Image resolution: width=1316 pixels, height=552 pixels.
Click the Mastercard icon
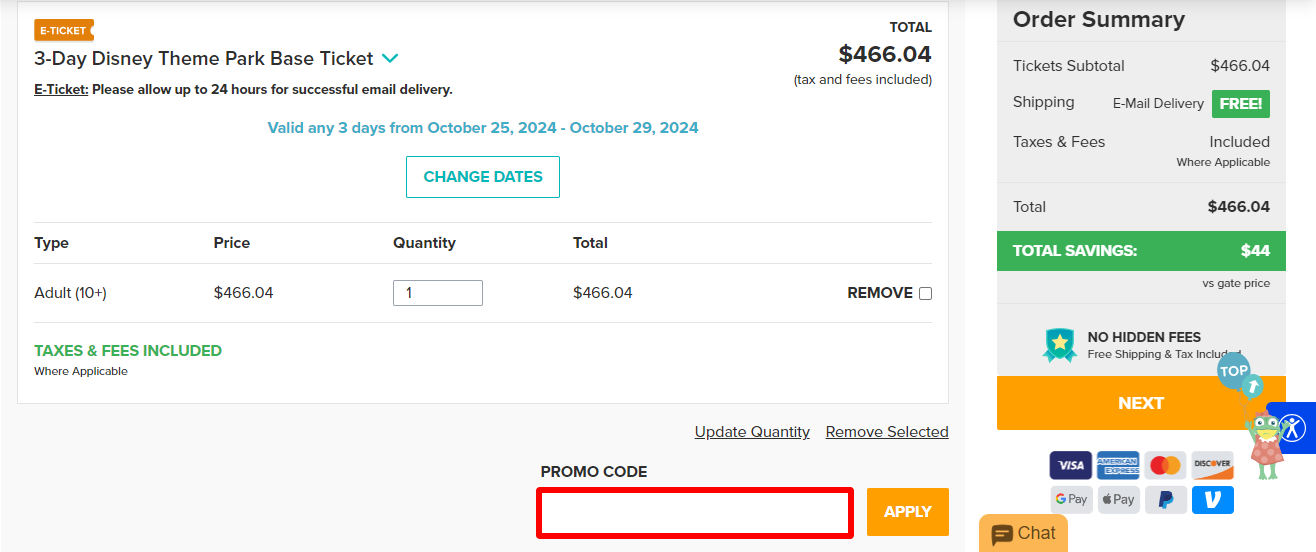[1165, 465]
